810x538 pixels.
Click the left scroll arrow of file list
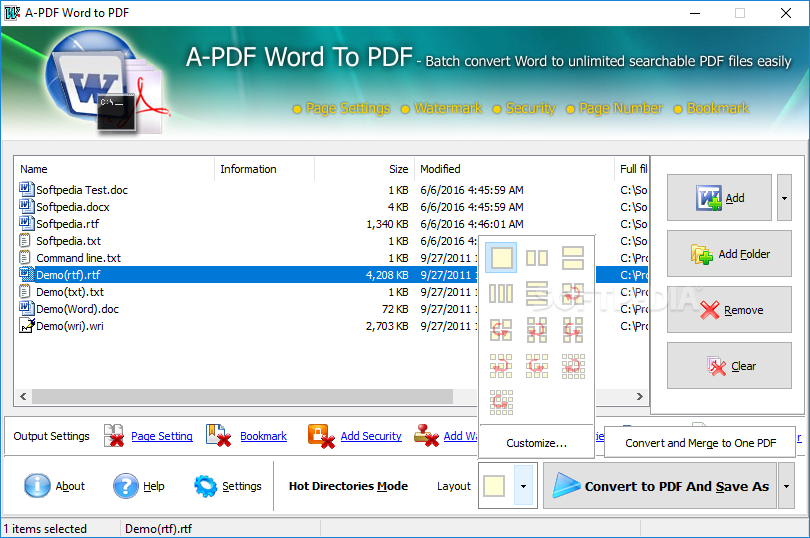point(23,396)
